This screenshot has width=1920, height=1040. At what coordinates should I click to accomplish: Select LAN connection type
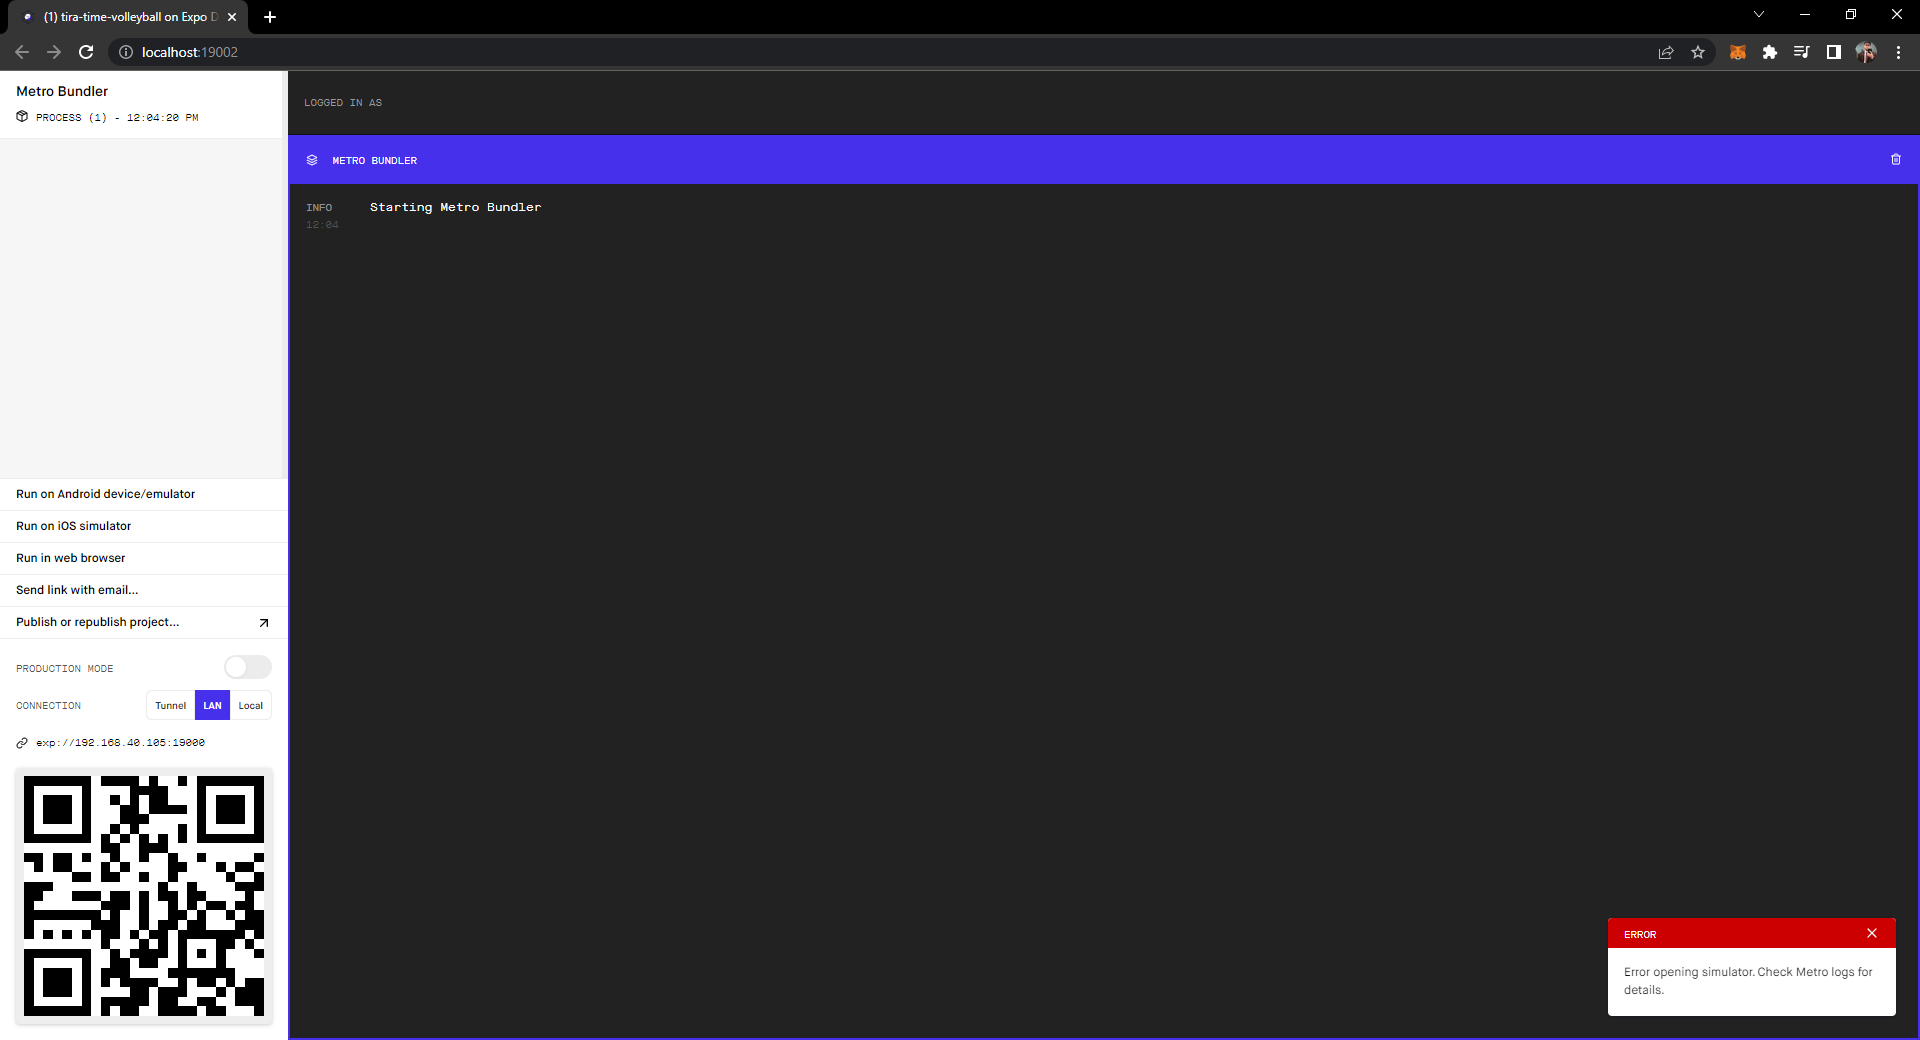(x=213, y=705)
